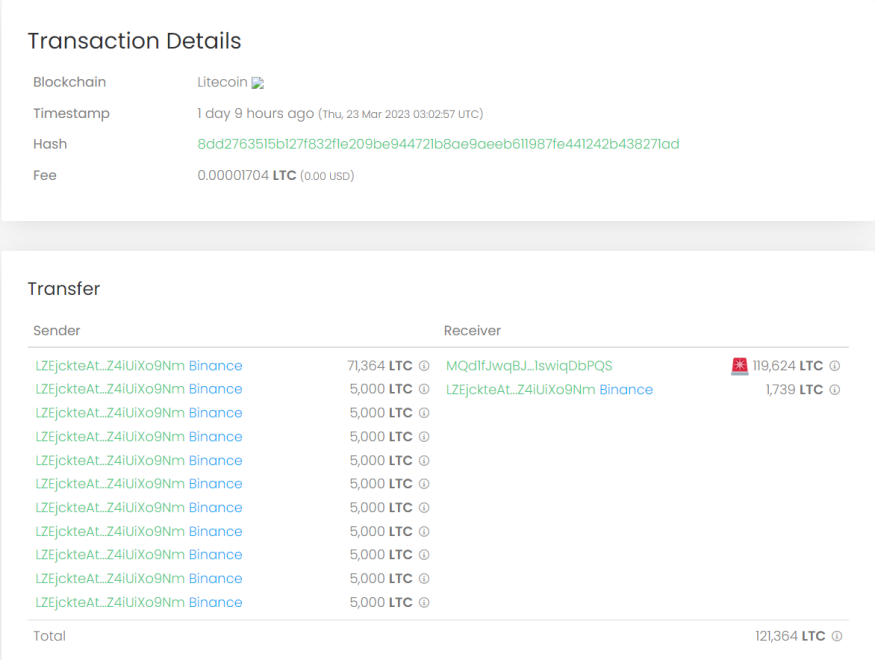Screen dimensions: 875x660
Task: Click the Litecoin blockchain icon
Action: pos(256,82)
